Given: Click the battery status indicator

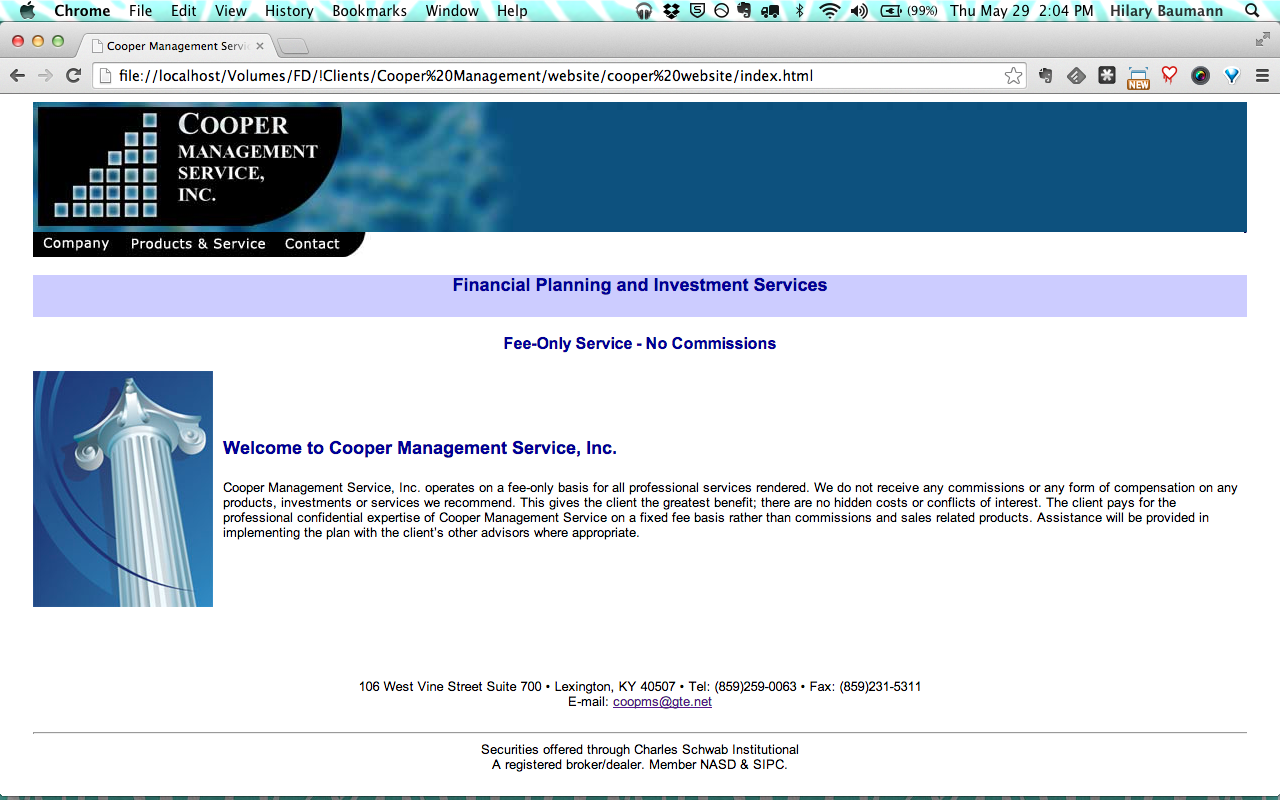Looking at the screenshot, I should [x=910, y=11].
